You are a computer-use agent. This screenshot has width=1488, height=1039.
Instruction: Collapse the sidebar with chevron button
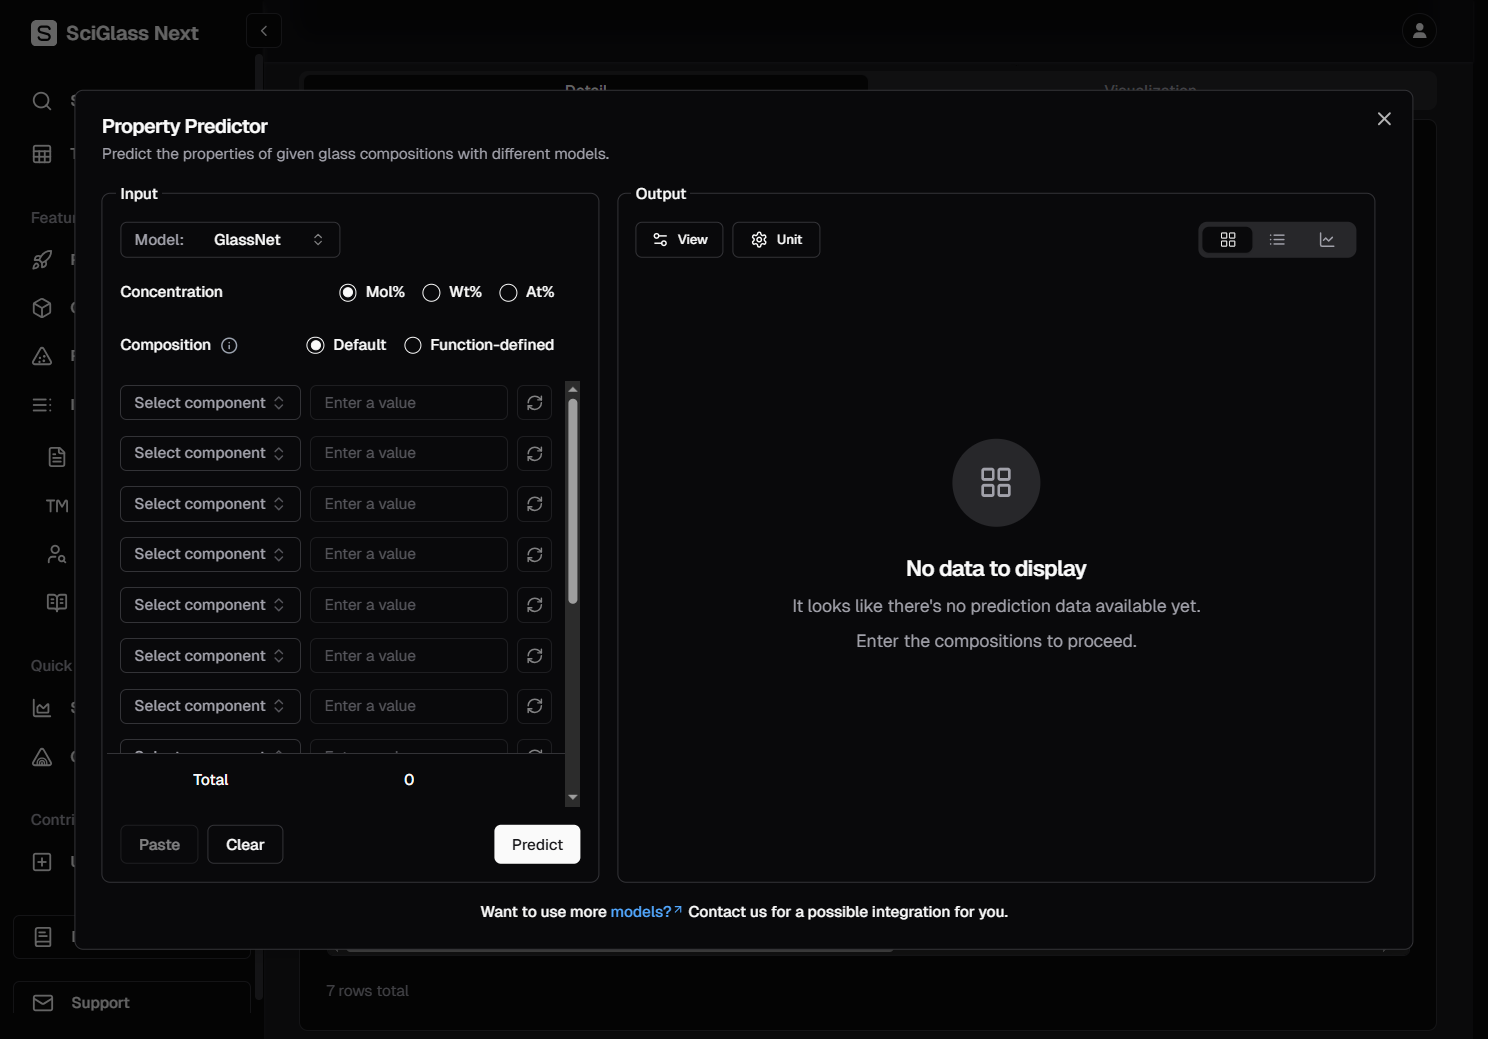point(264,31)
